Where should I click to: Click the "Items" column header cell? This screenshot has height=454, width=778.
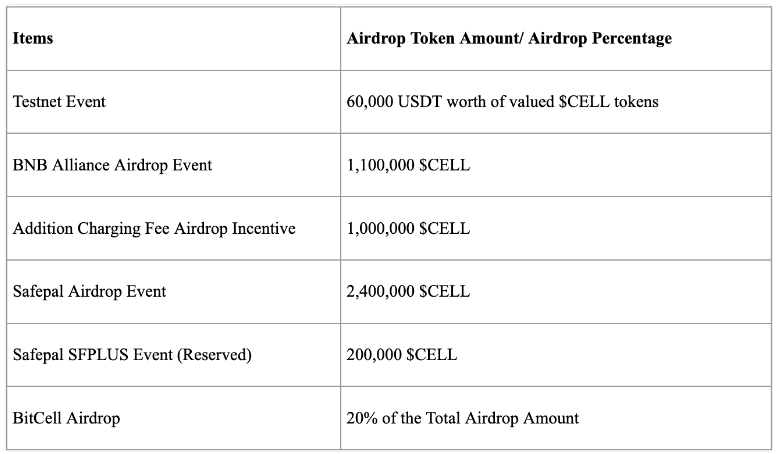click(x=174, y=39)
